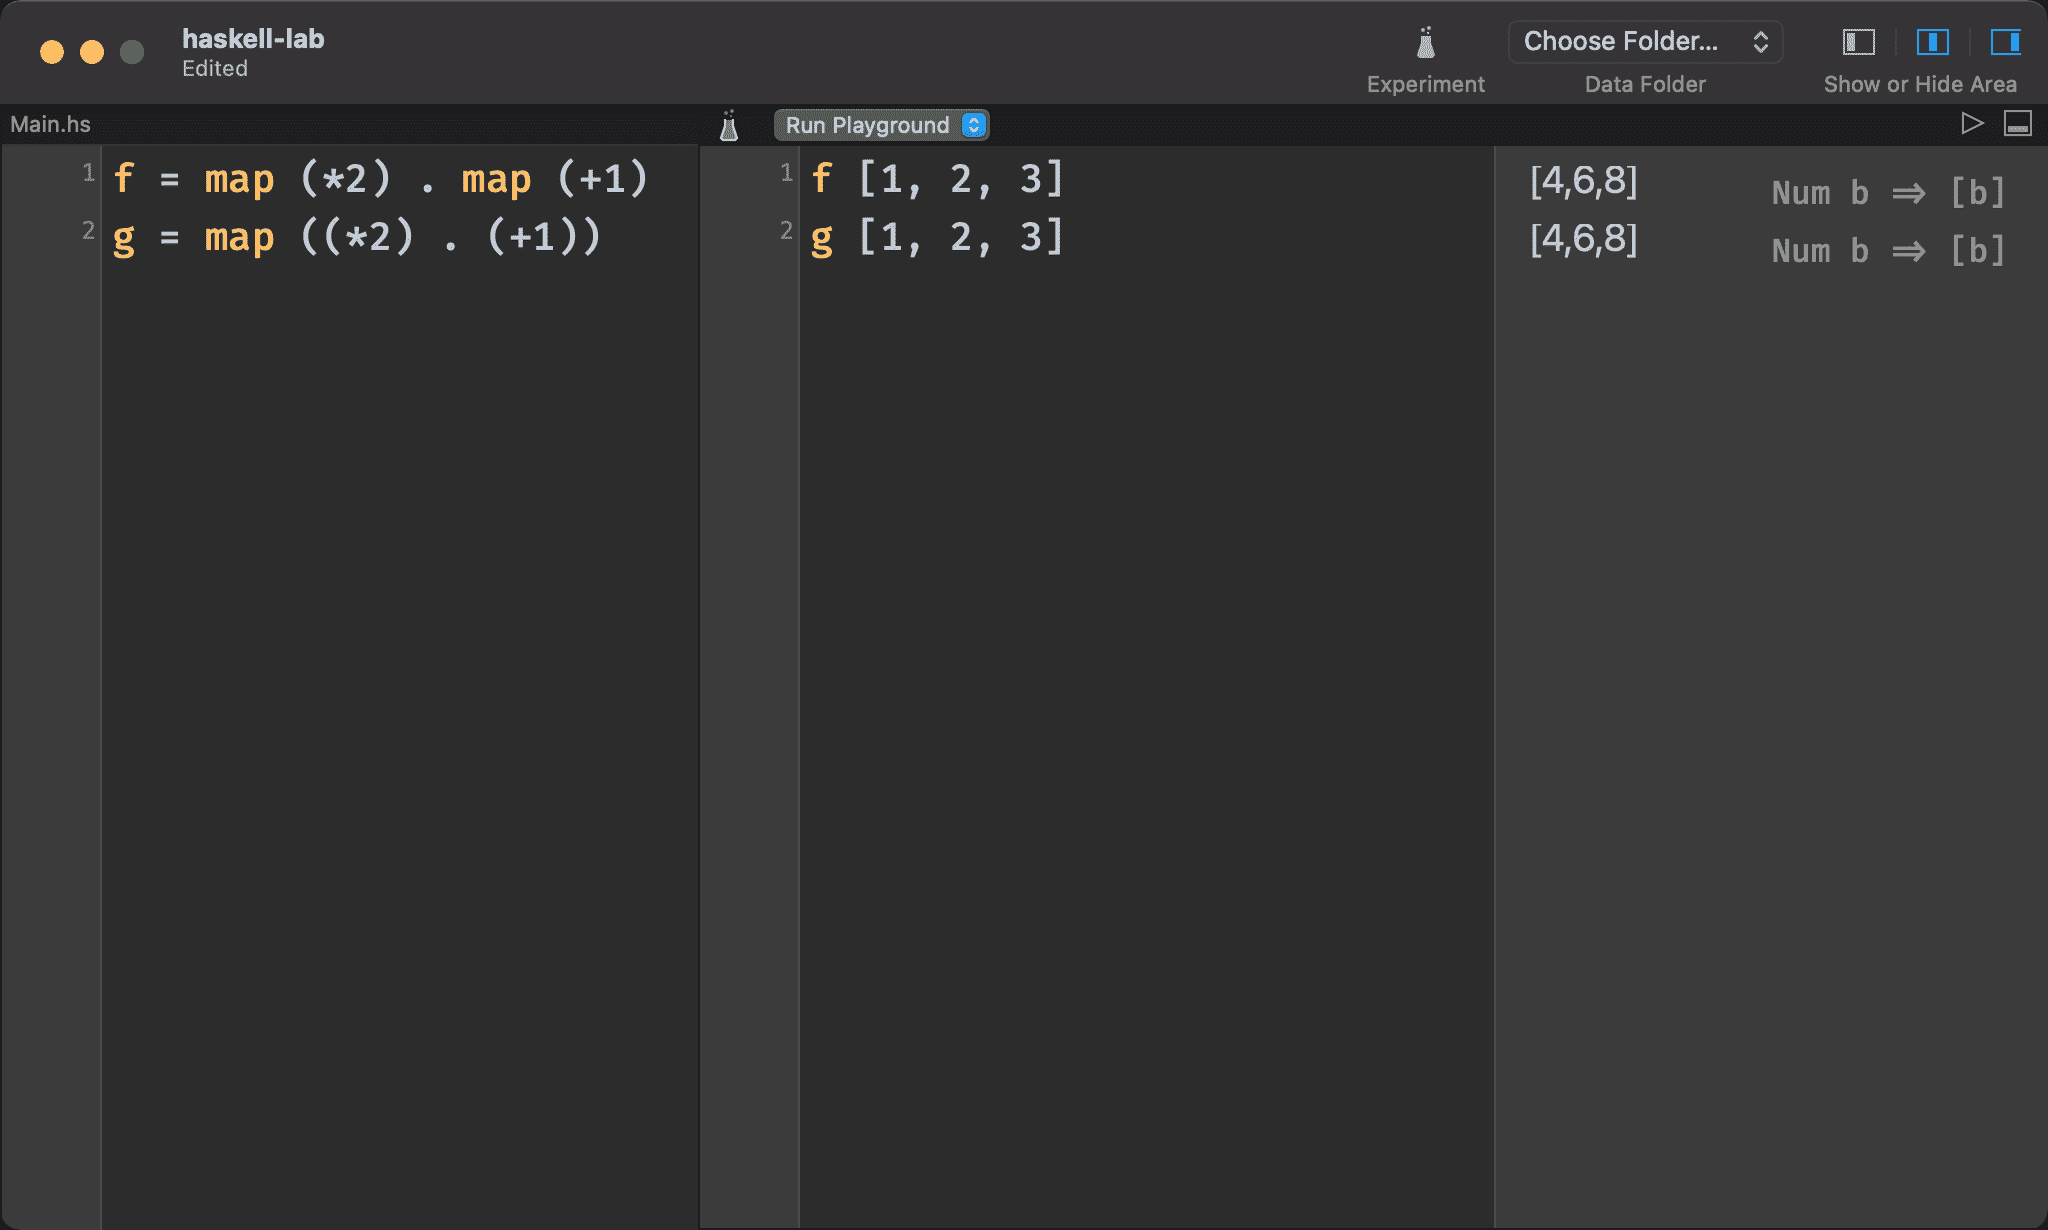
Task: Click second Num b ⇒ [b] type annotation
Action: [x=1888, y=250]
